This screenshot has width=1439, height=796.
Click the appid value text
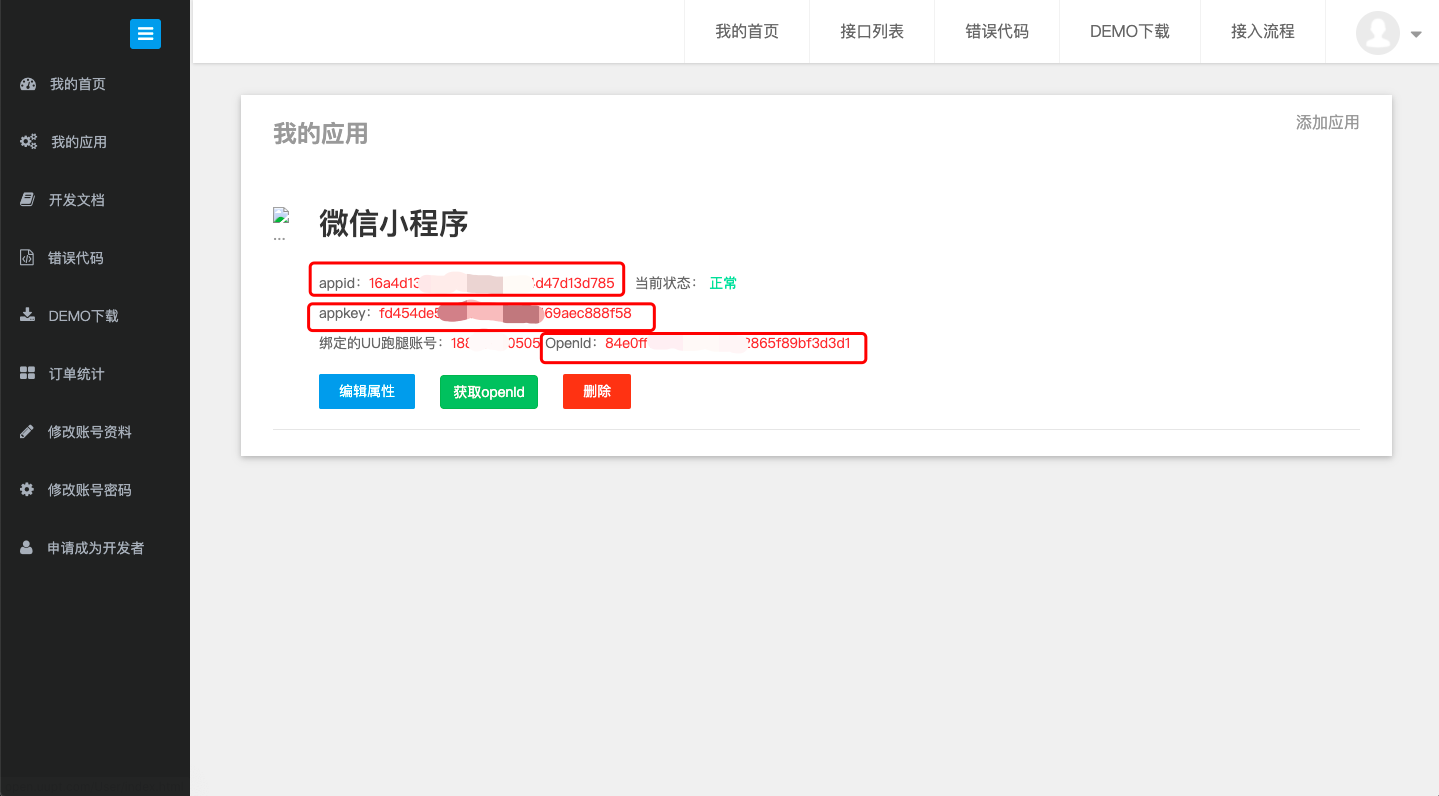[x=492, y=283]
